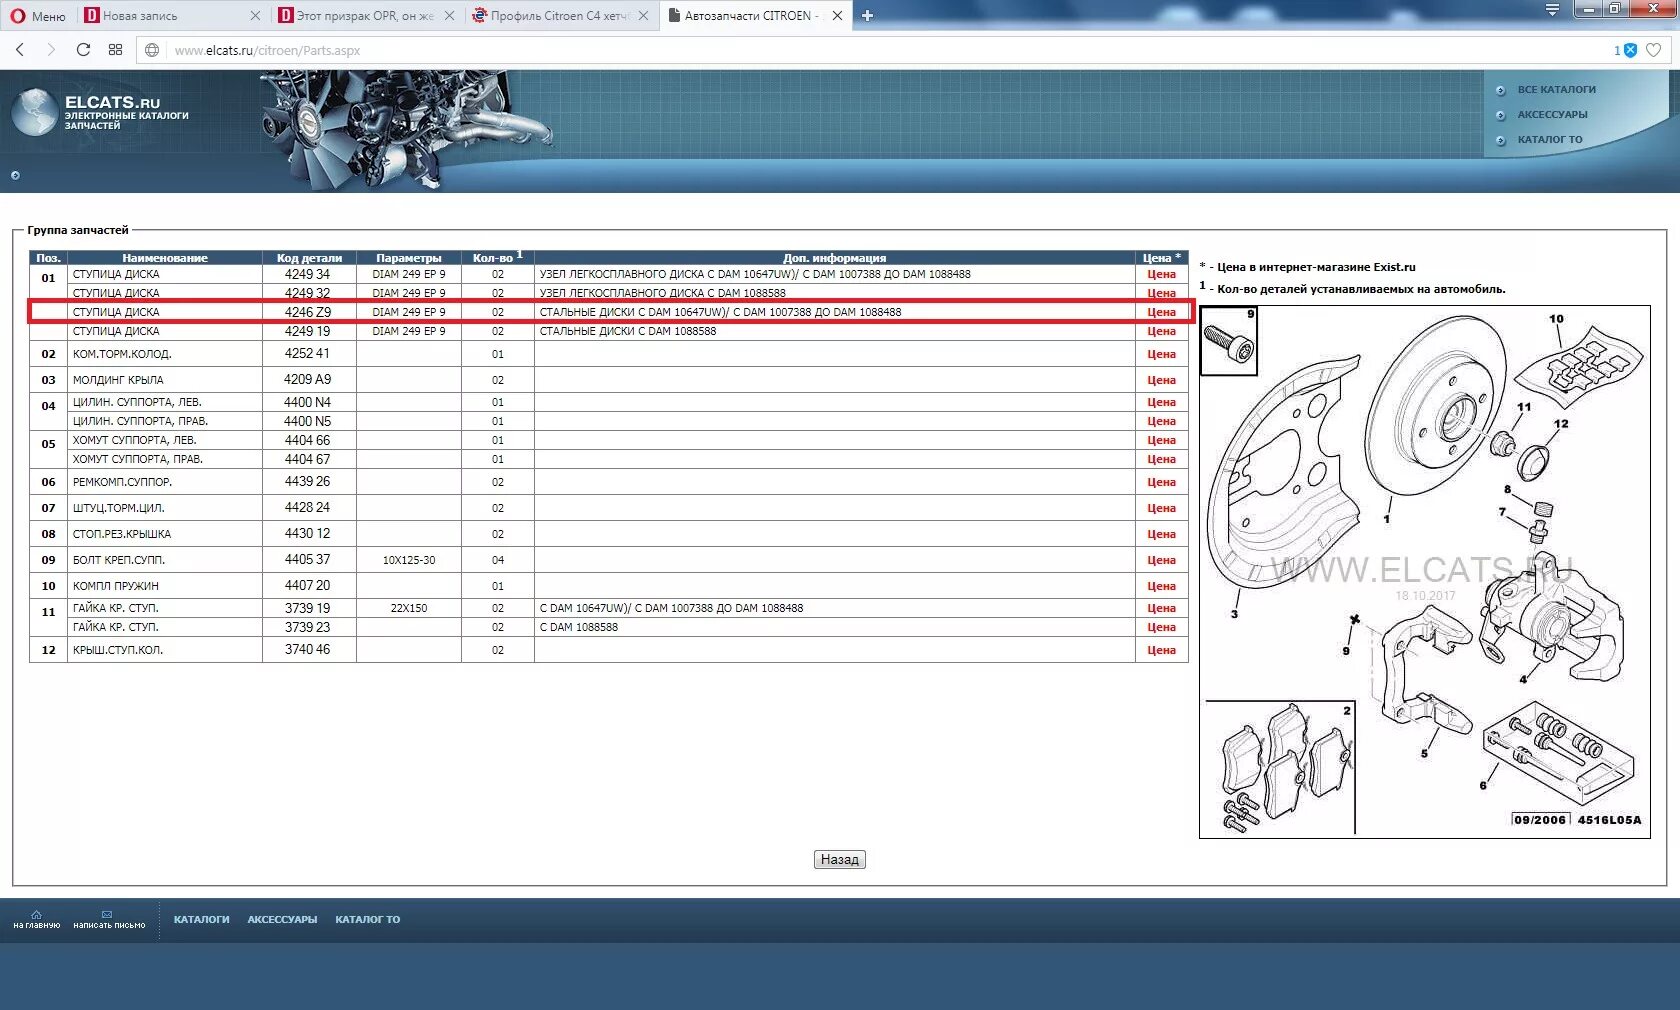
Task: Open the tab menu icon near window controls
Action: [x=1552, y=10]
